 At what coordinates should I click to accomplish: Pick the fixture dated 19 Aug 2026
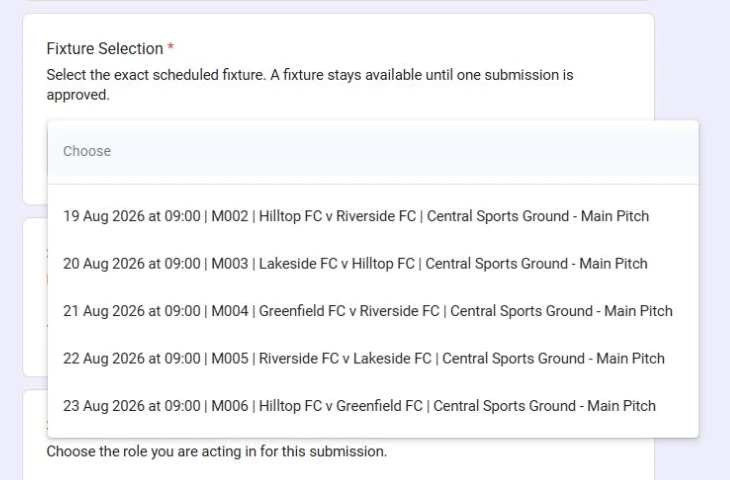pos(373,216)
